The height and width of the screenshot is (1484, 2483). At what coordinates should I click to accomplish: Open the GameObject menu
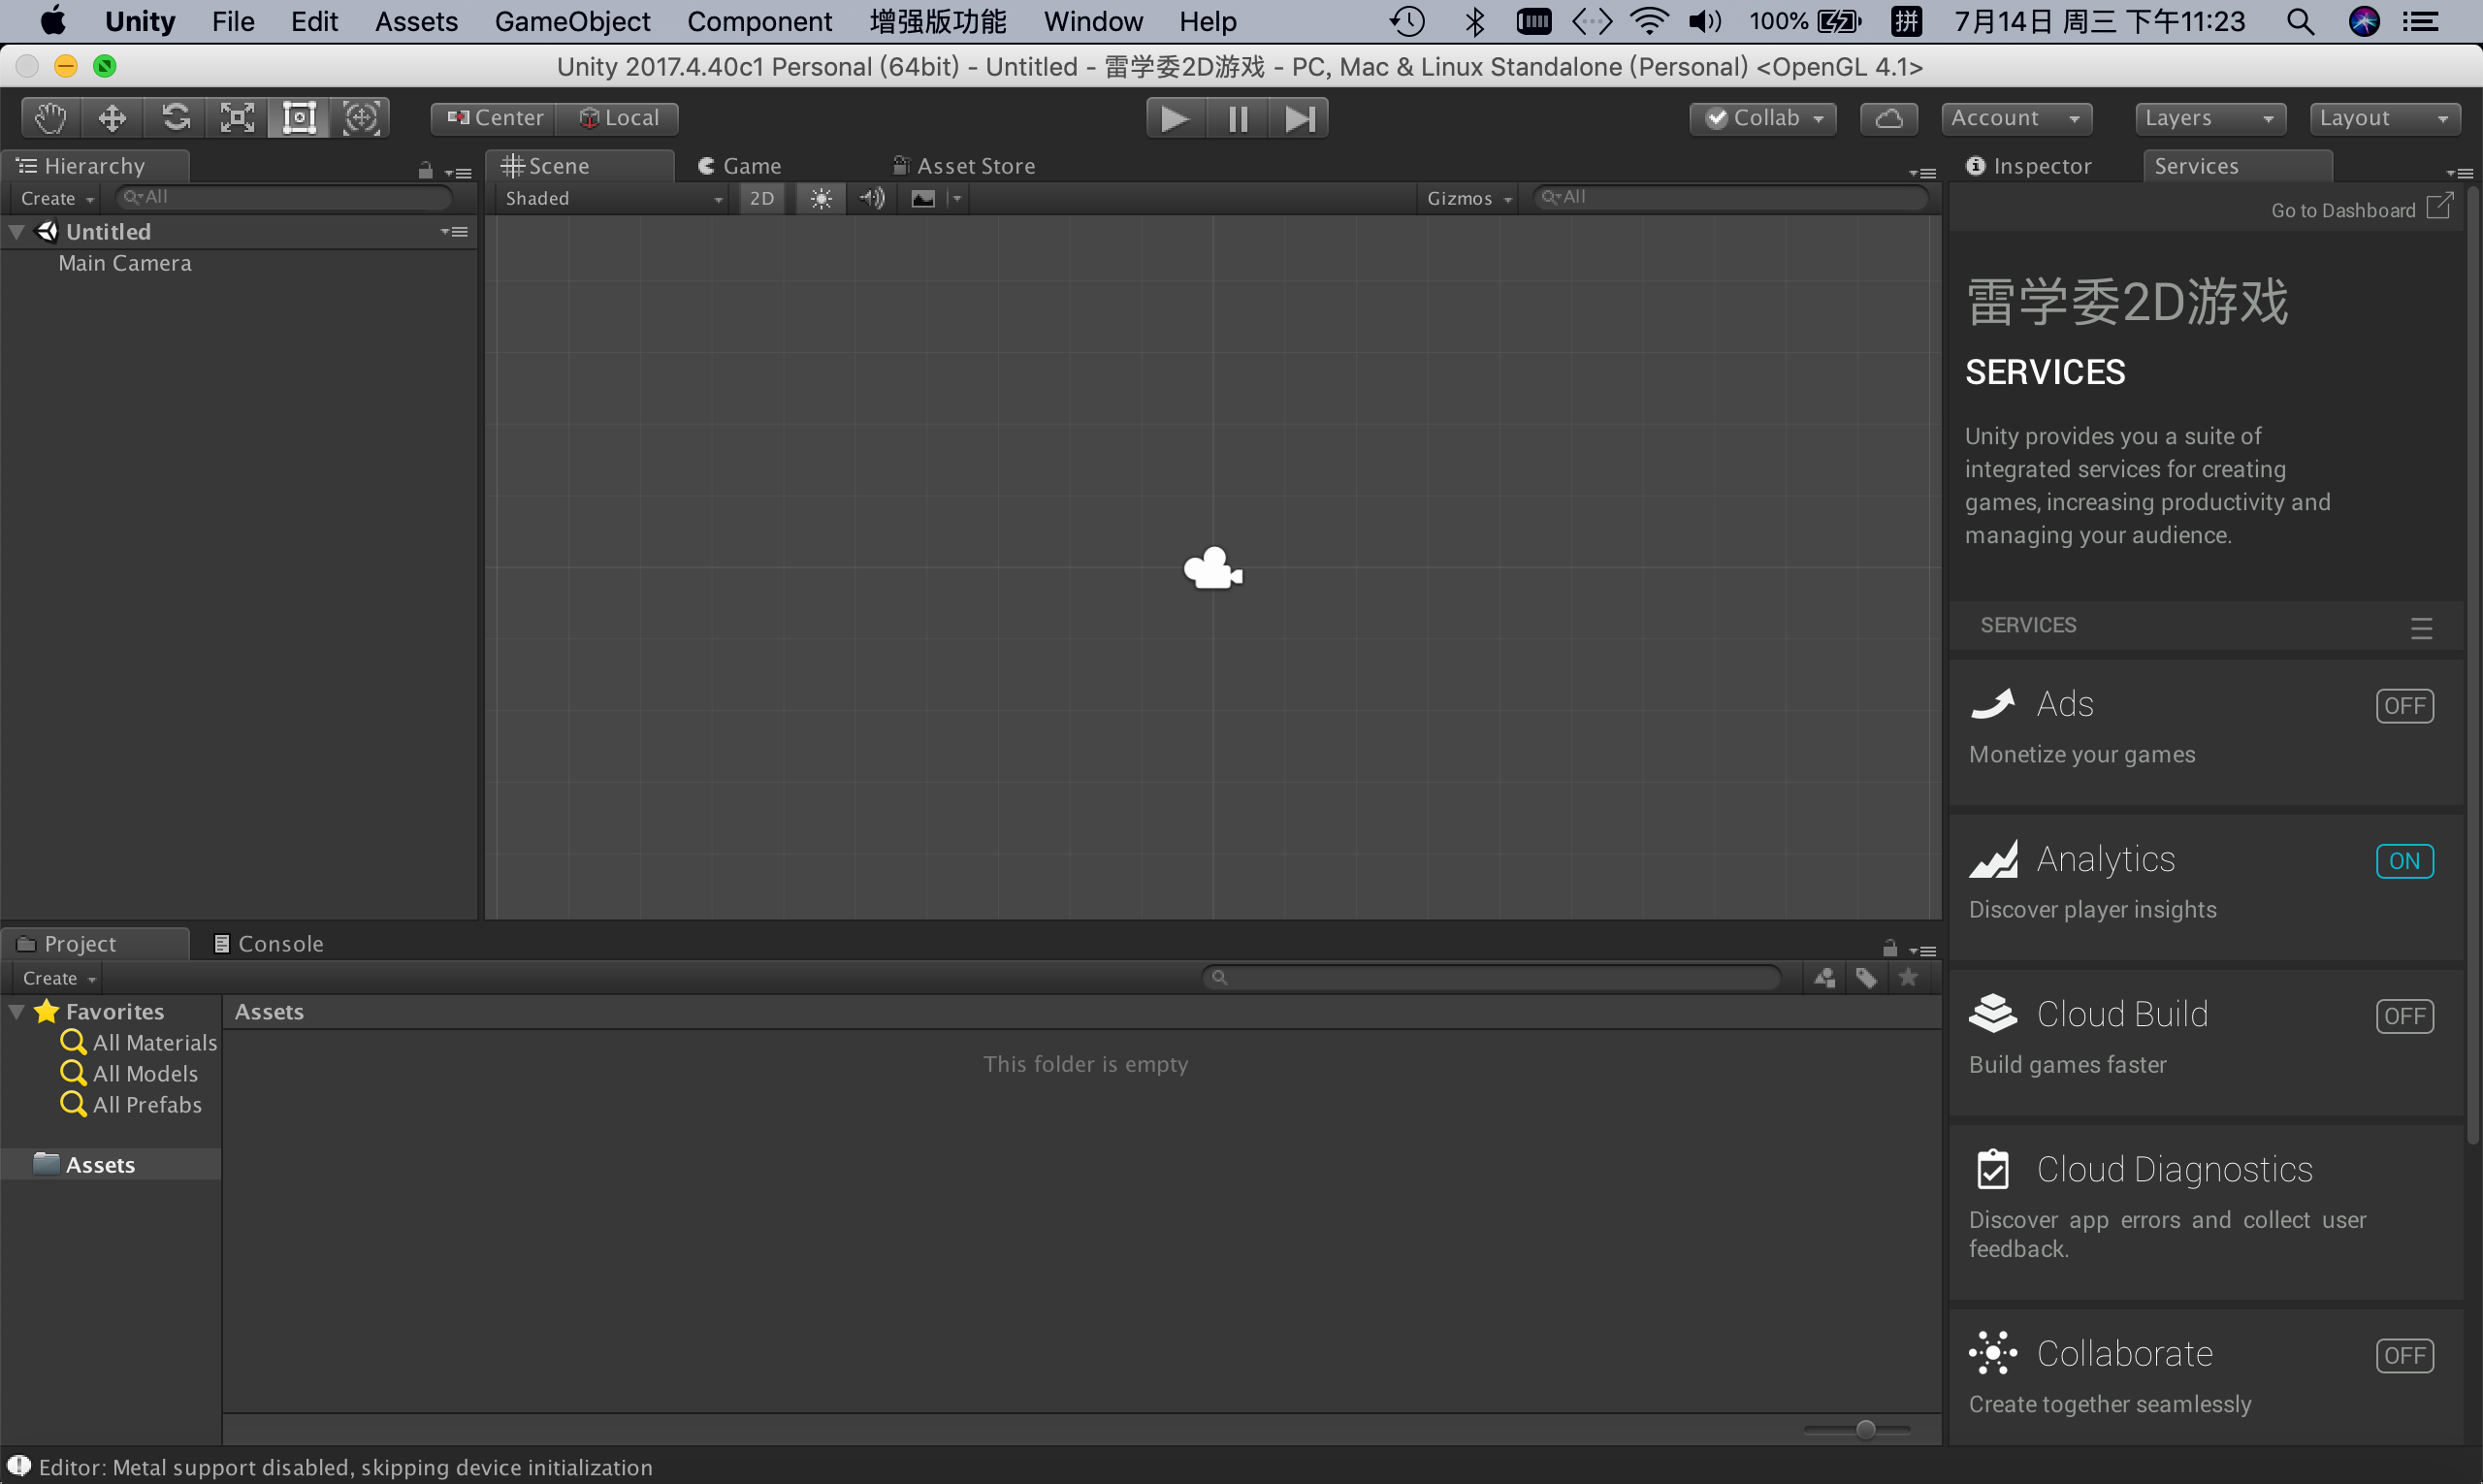click(x=572, y=21)
